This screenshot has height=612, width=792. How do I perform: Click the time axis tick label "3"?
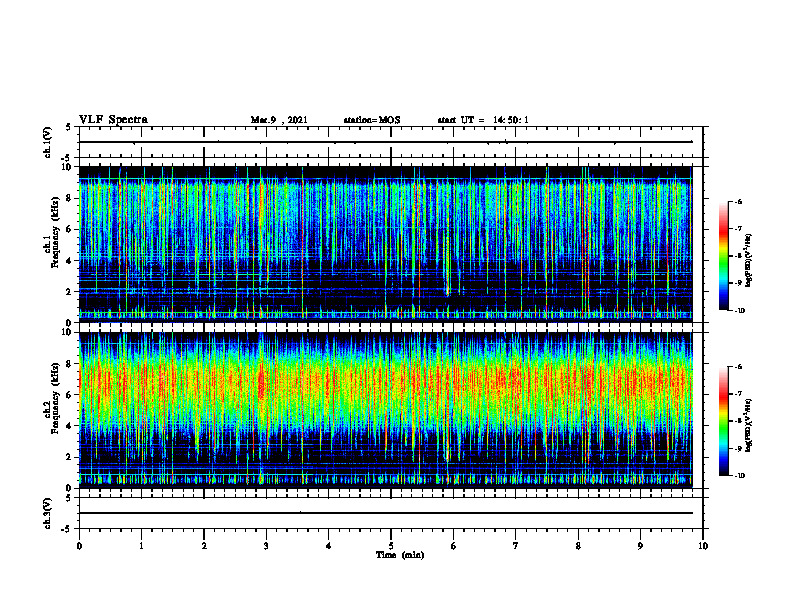[266, 546]
